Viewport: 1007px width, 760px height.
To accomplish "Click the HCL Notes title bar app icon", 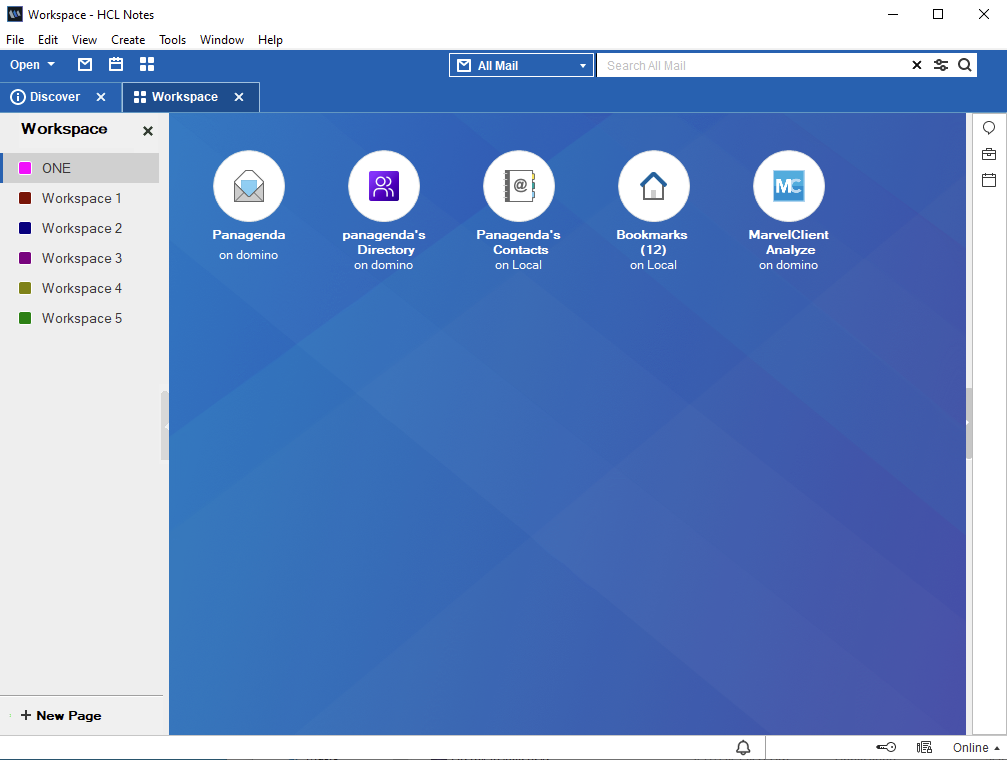I will pyautogui.click(x=14, y=14).
